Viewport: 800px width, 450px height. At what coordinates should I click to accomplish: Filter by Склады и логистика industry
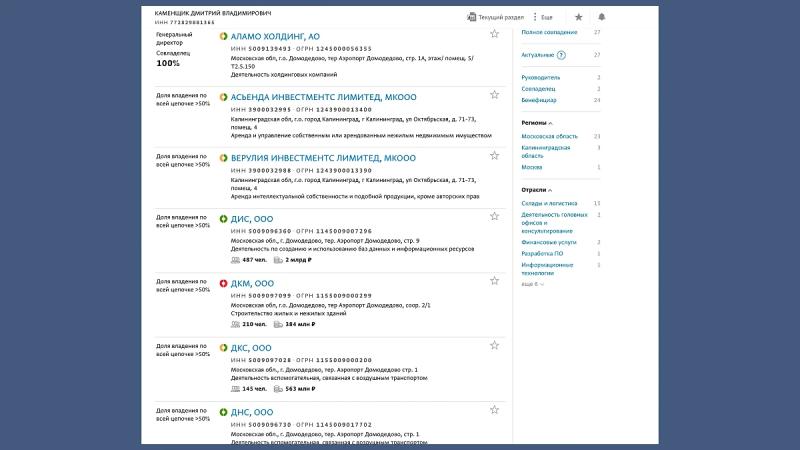(549, 203)
